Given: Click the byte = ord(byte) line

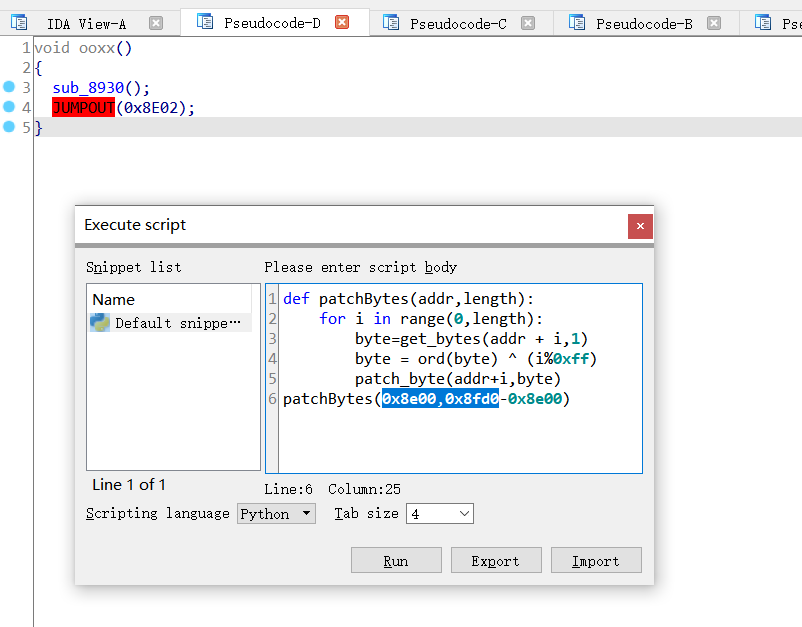Looking at the screenshot, I should click(x=476, y=359).
